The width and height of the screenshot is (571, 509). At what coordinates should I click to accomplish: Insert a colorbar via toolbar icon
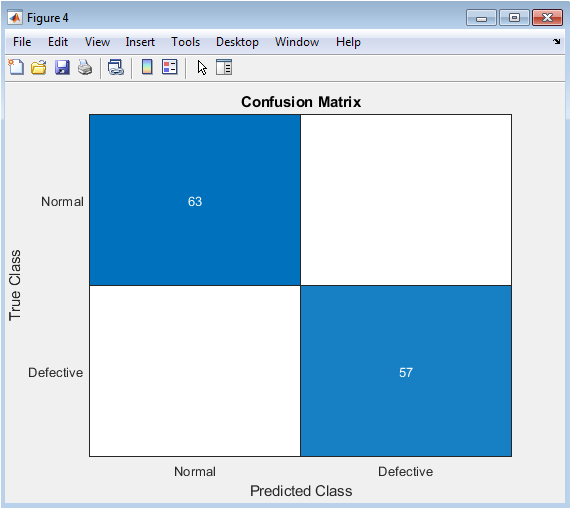coord(147,67)
